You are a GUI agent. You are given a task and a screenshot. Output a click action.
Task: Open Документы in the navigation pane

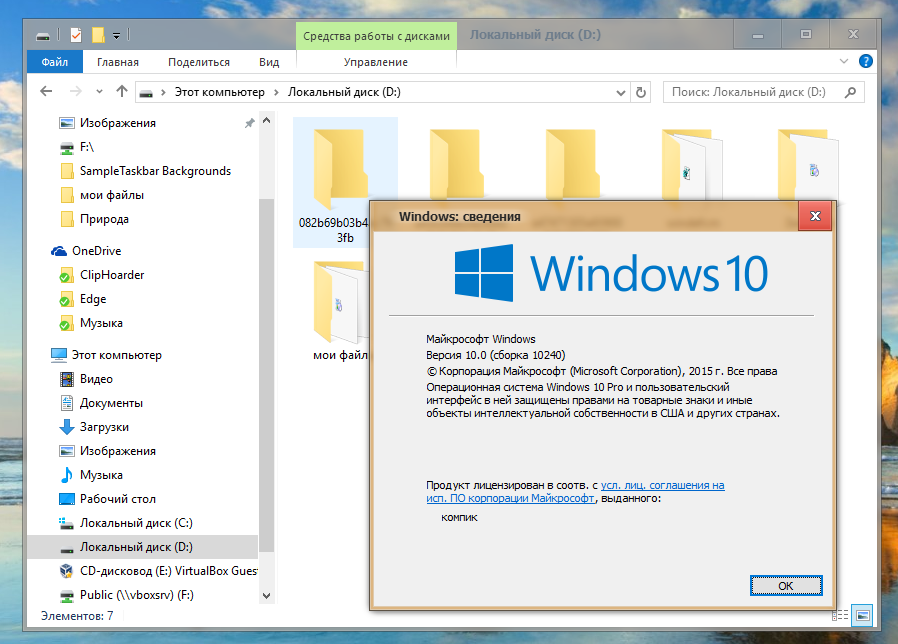pyautogui.click(x=111, y=403)
